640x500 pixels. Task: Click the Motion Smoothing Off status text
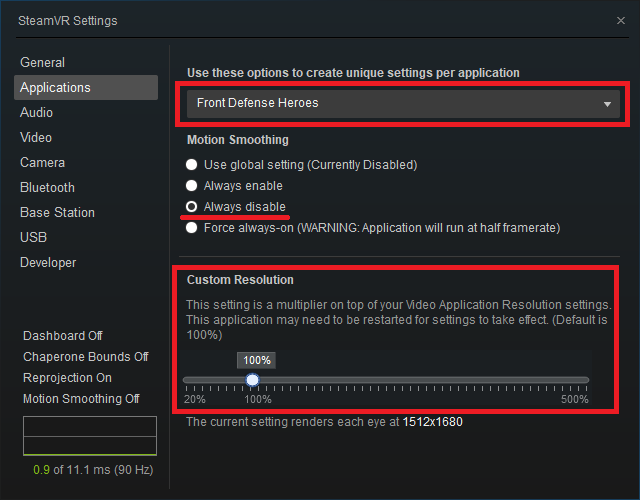(81, 399)
